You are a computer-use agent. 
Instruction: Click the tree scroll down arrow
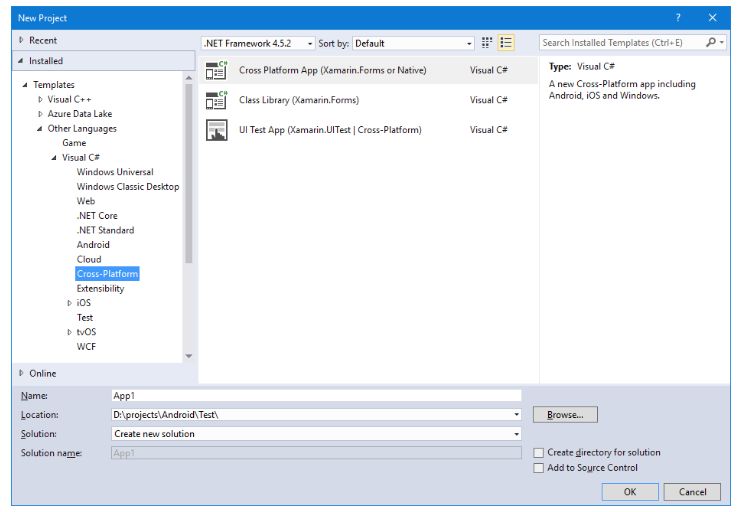pos(189,356)
